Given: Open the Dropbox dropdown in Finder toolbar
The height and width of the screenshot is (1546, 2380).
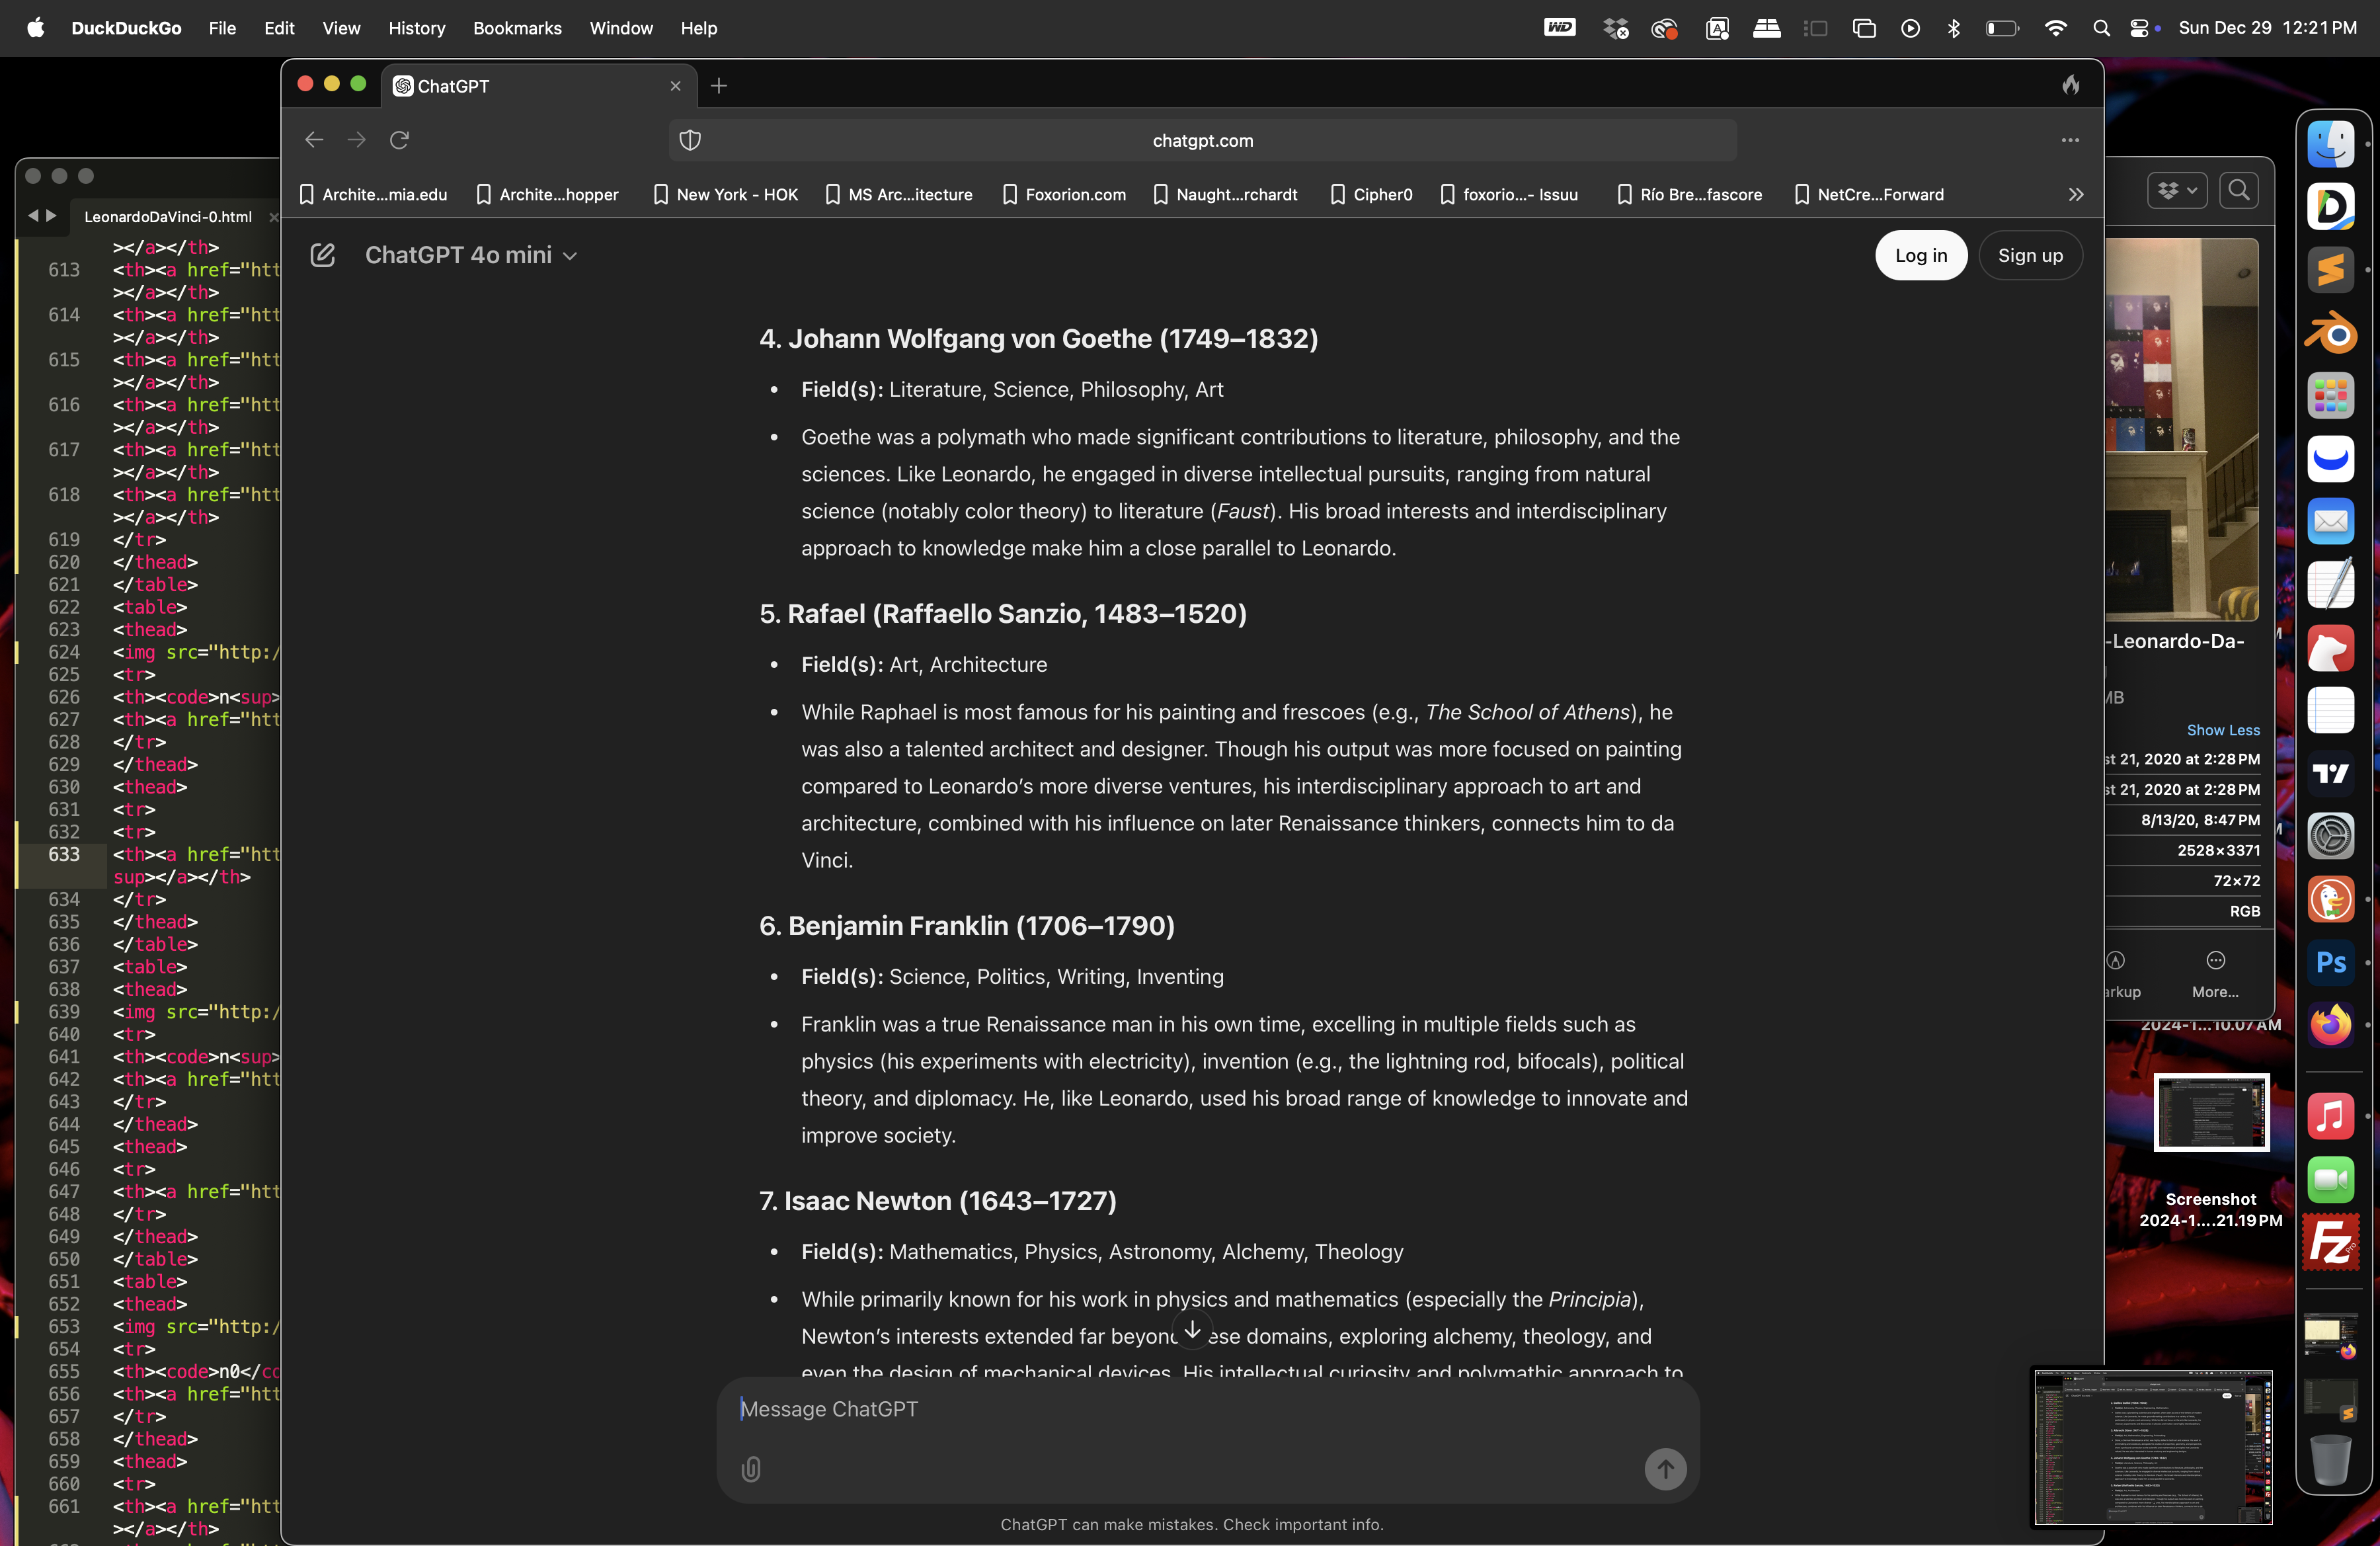Looking at the screenshot, I should coord(2176,190).
